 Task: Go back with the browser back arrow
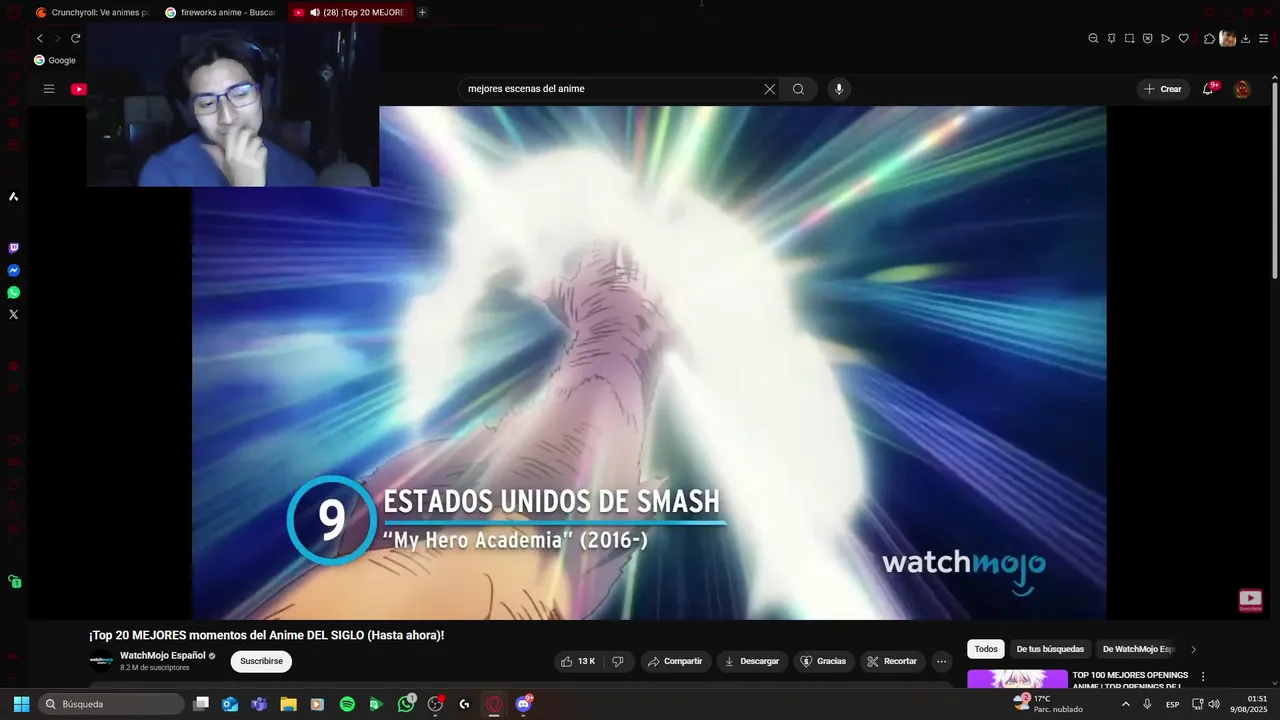pos(40,38)
